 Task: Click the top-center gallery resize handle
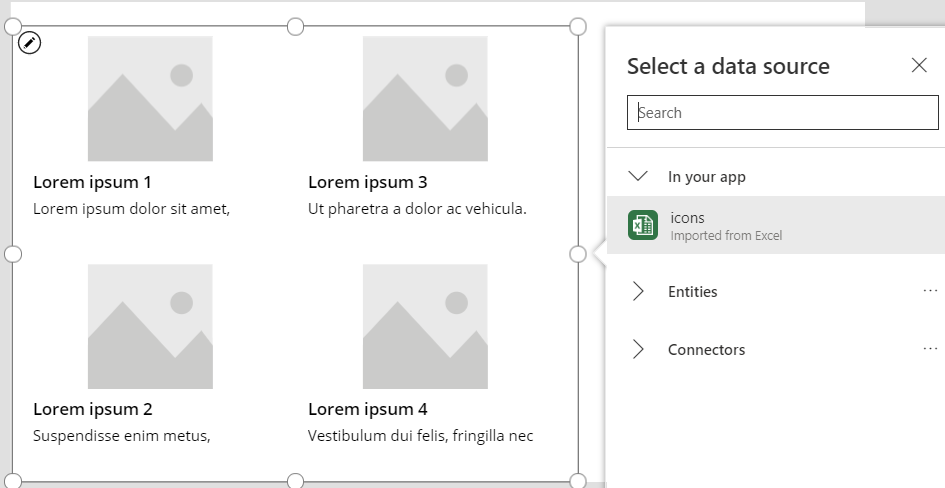point(295,27)
